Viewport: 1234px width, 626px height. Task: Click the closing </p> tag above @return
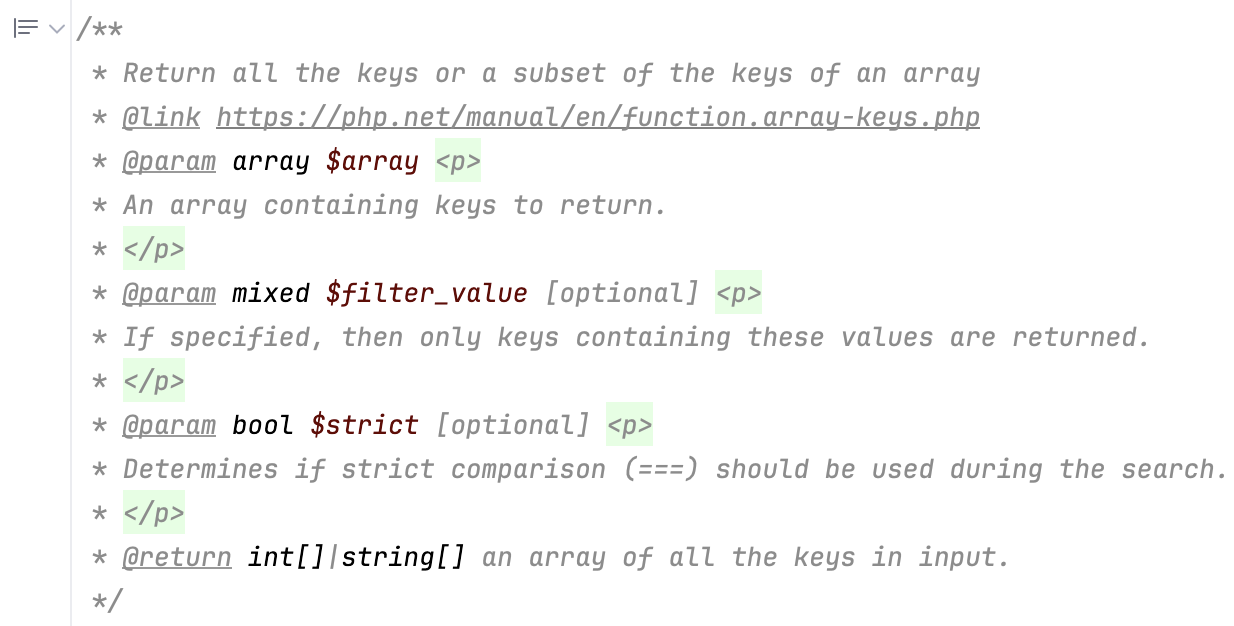[154, 513]
